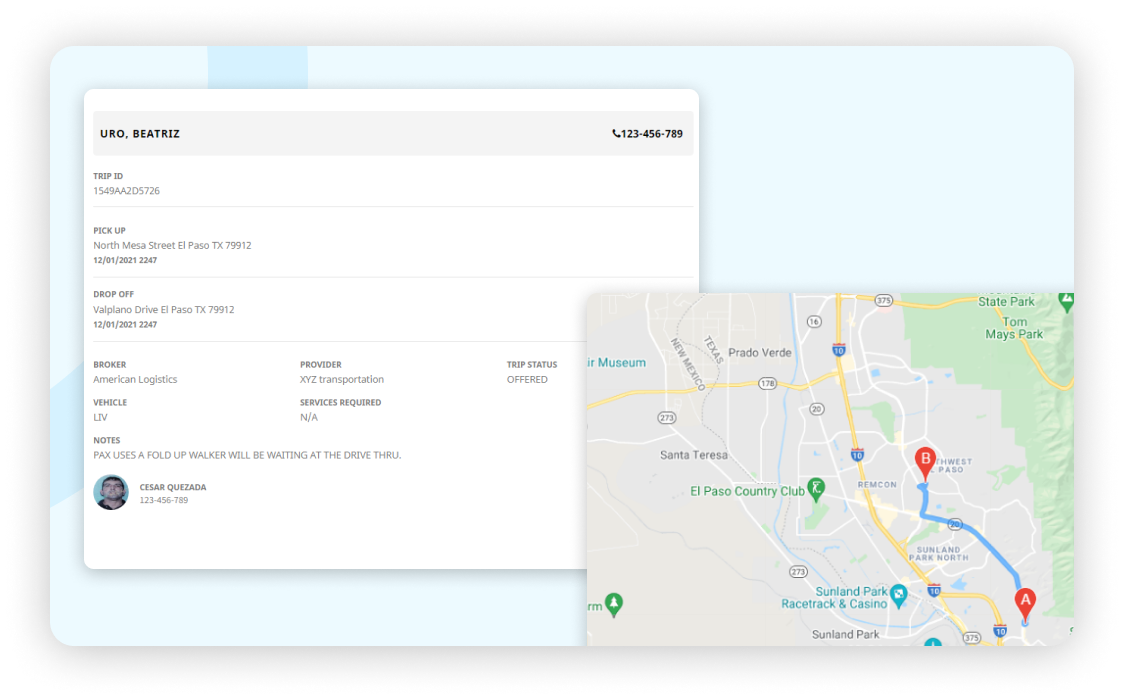Click the provider XYZ transportation
The height and width of the screenshot is (700, 1124).
(x=342, y=379)
